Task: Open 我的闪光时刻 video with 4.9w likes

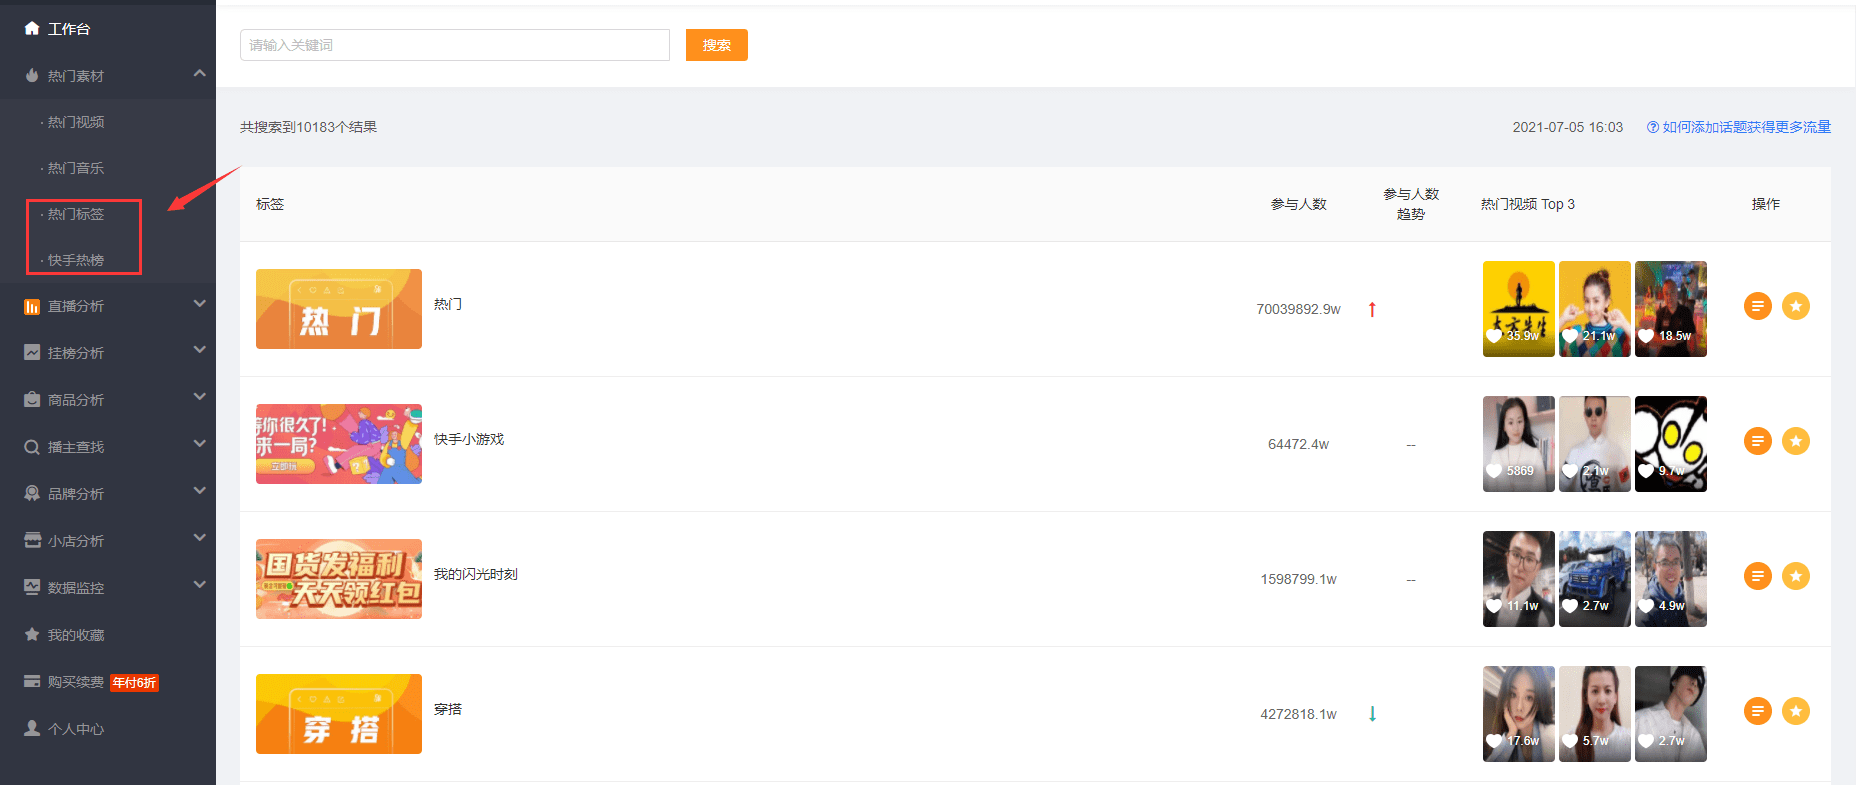Action: [x=1671, y=579]
